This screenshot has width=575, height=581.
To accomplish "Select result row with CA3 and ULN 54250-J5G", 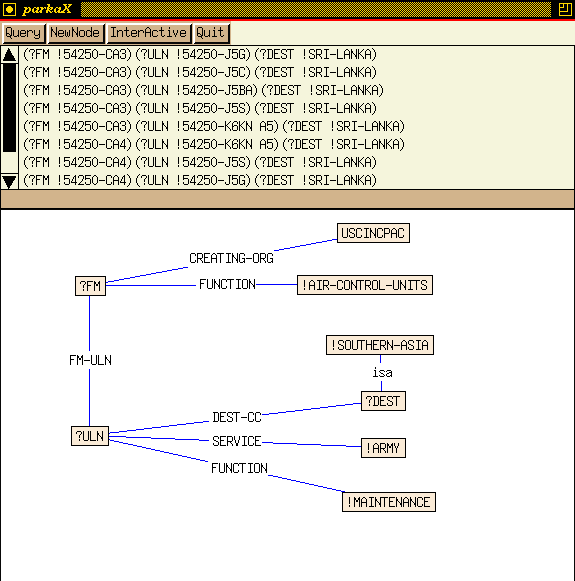I will point(200,54).
